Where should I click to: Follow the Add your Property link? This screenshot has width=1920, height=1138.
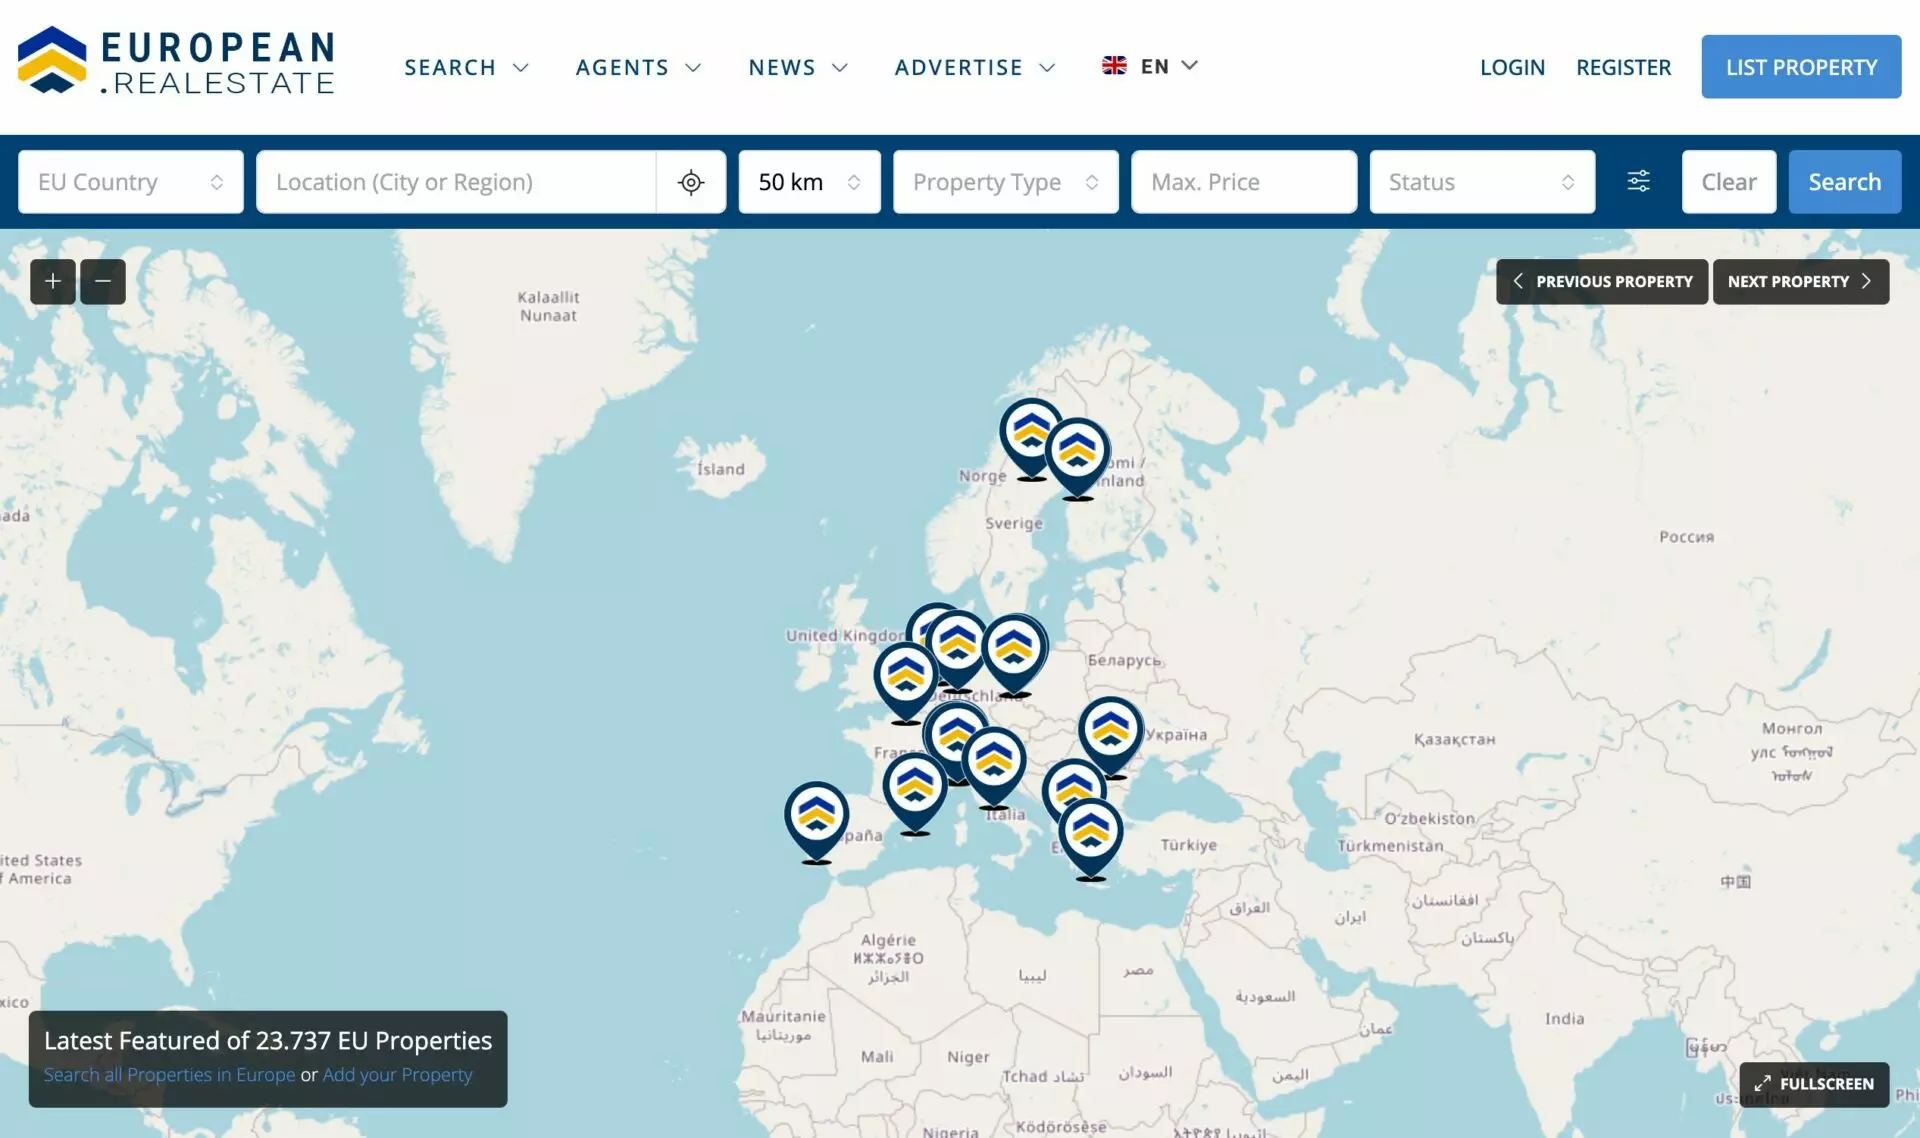point(397,1074)
